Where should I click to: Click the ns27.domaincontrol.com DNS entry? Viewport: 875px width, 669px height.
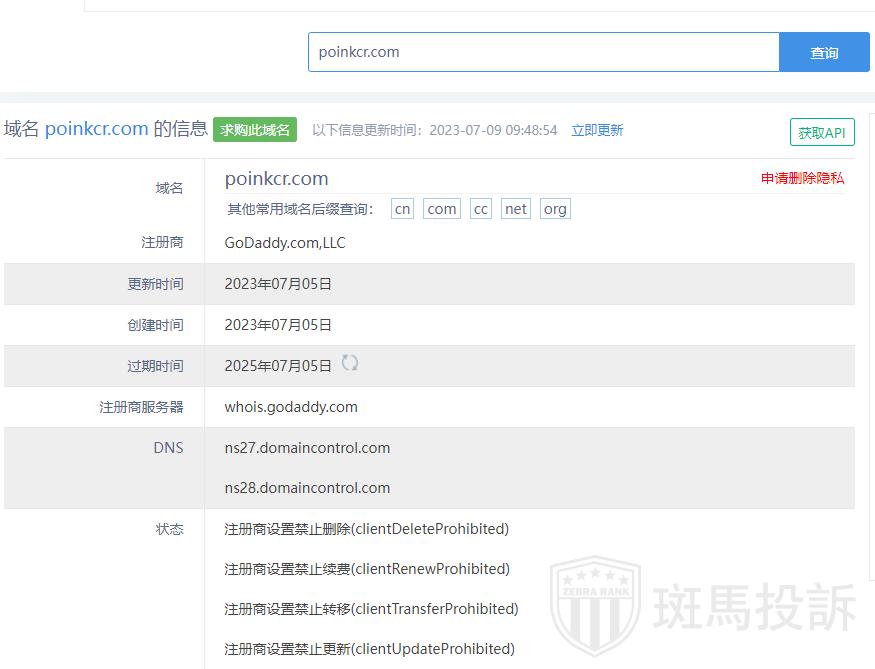[307, 448]
